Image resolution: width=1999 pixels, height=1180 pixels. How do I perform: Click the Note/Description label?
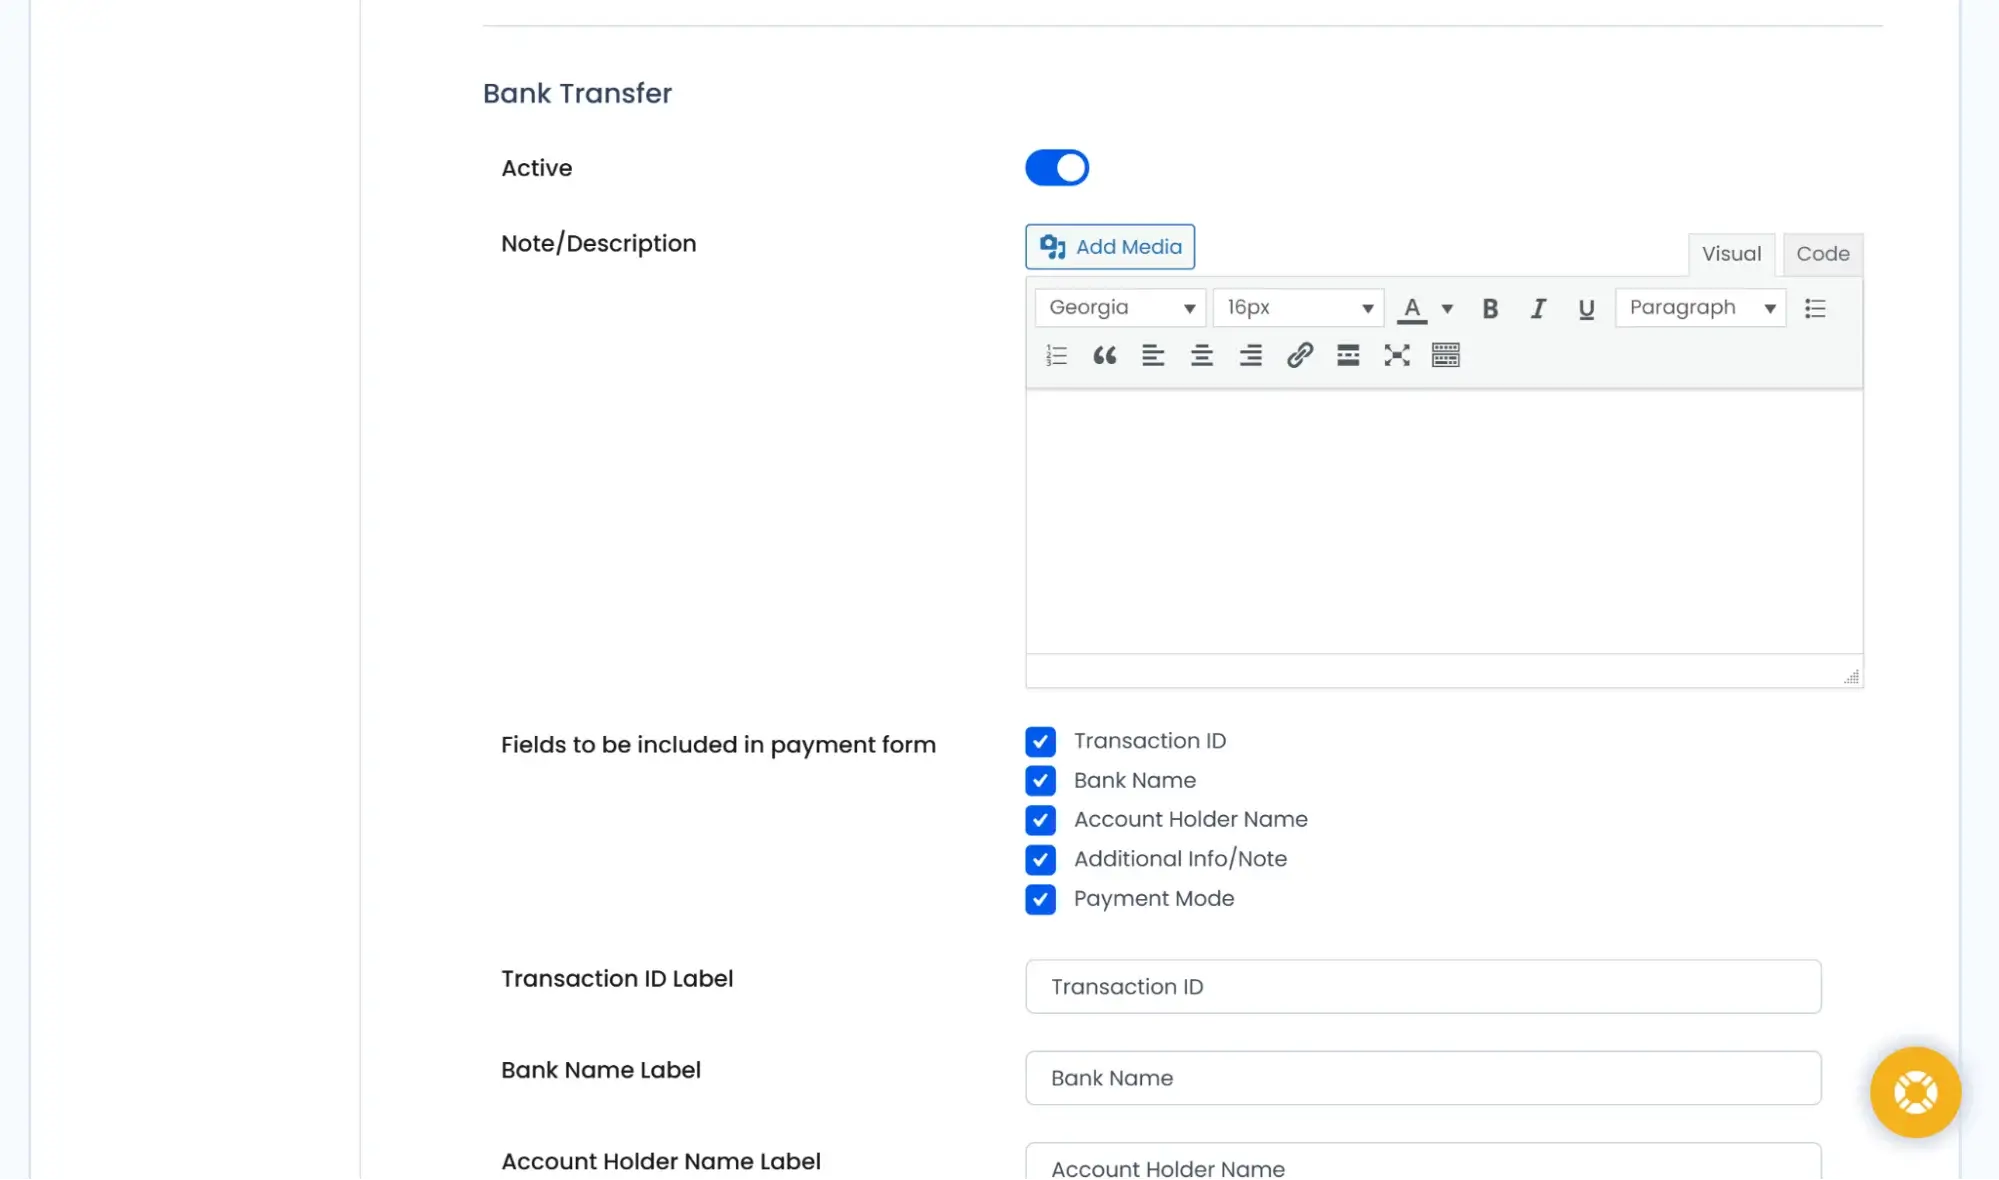coord(598,243)
